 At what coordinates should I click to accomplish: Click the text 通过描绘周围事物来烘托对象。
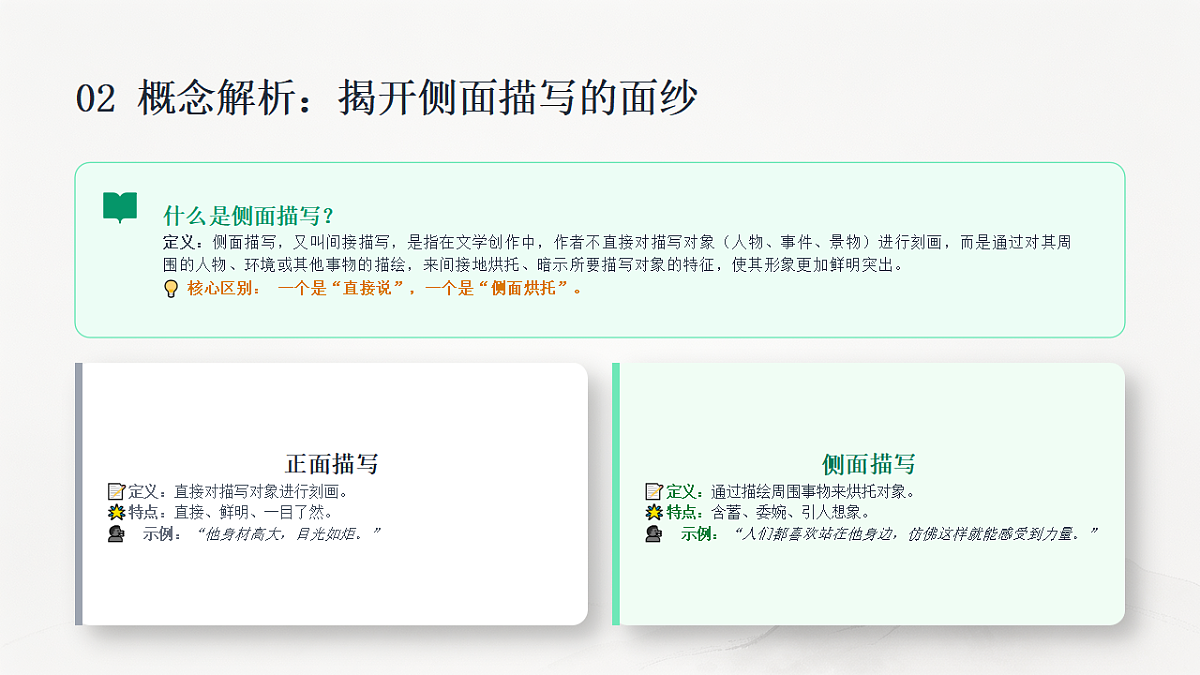tap(813, 491)
